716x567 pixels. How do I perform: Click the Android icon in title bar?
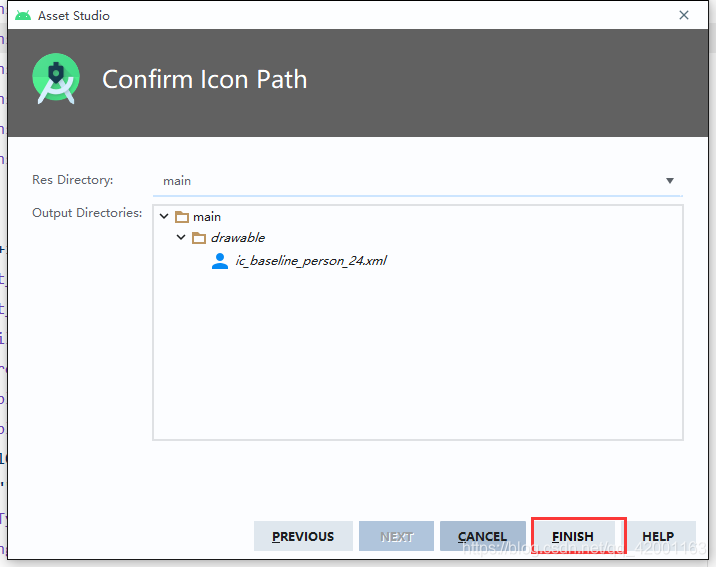pyautogui.click(x=23, y=16)
